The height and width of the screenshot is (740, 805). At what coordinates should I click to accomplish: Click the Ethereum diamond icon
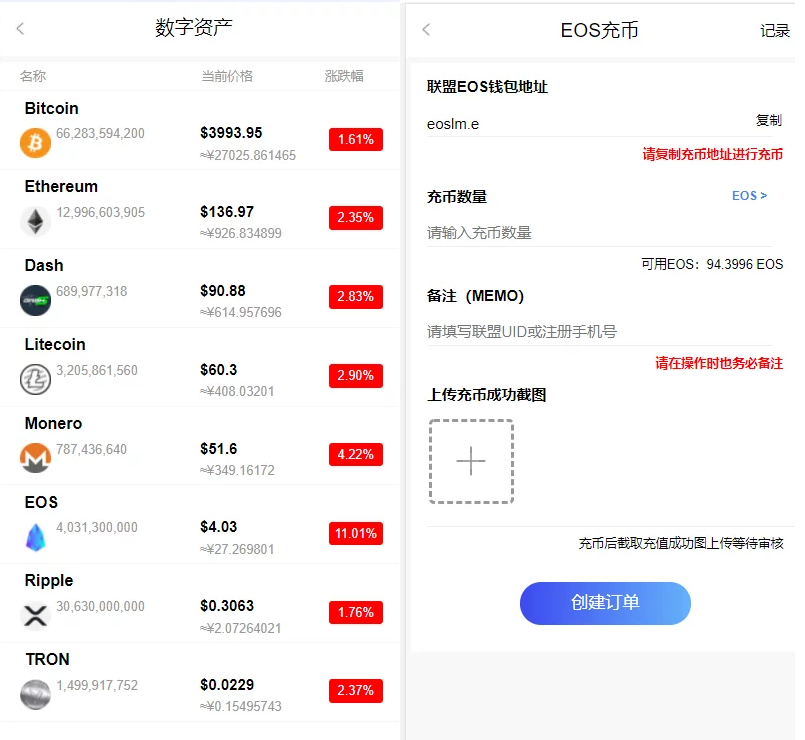click(x=35, y=221)
